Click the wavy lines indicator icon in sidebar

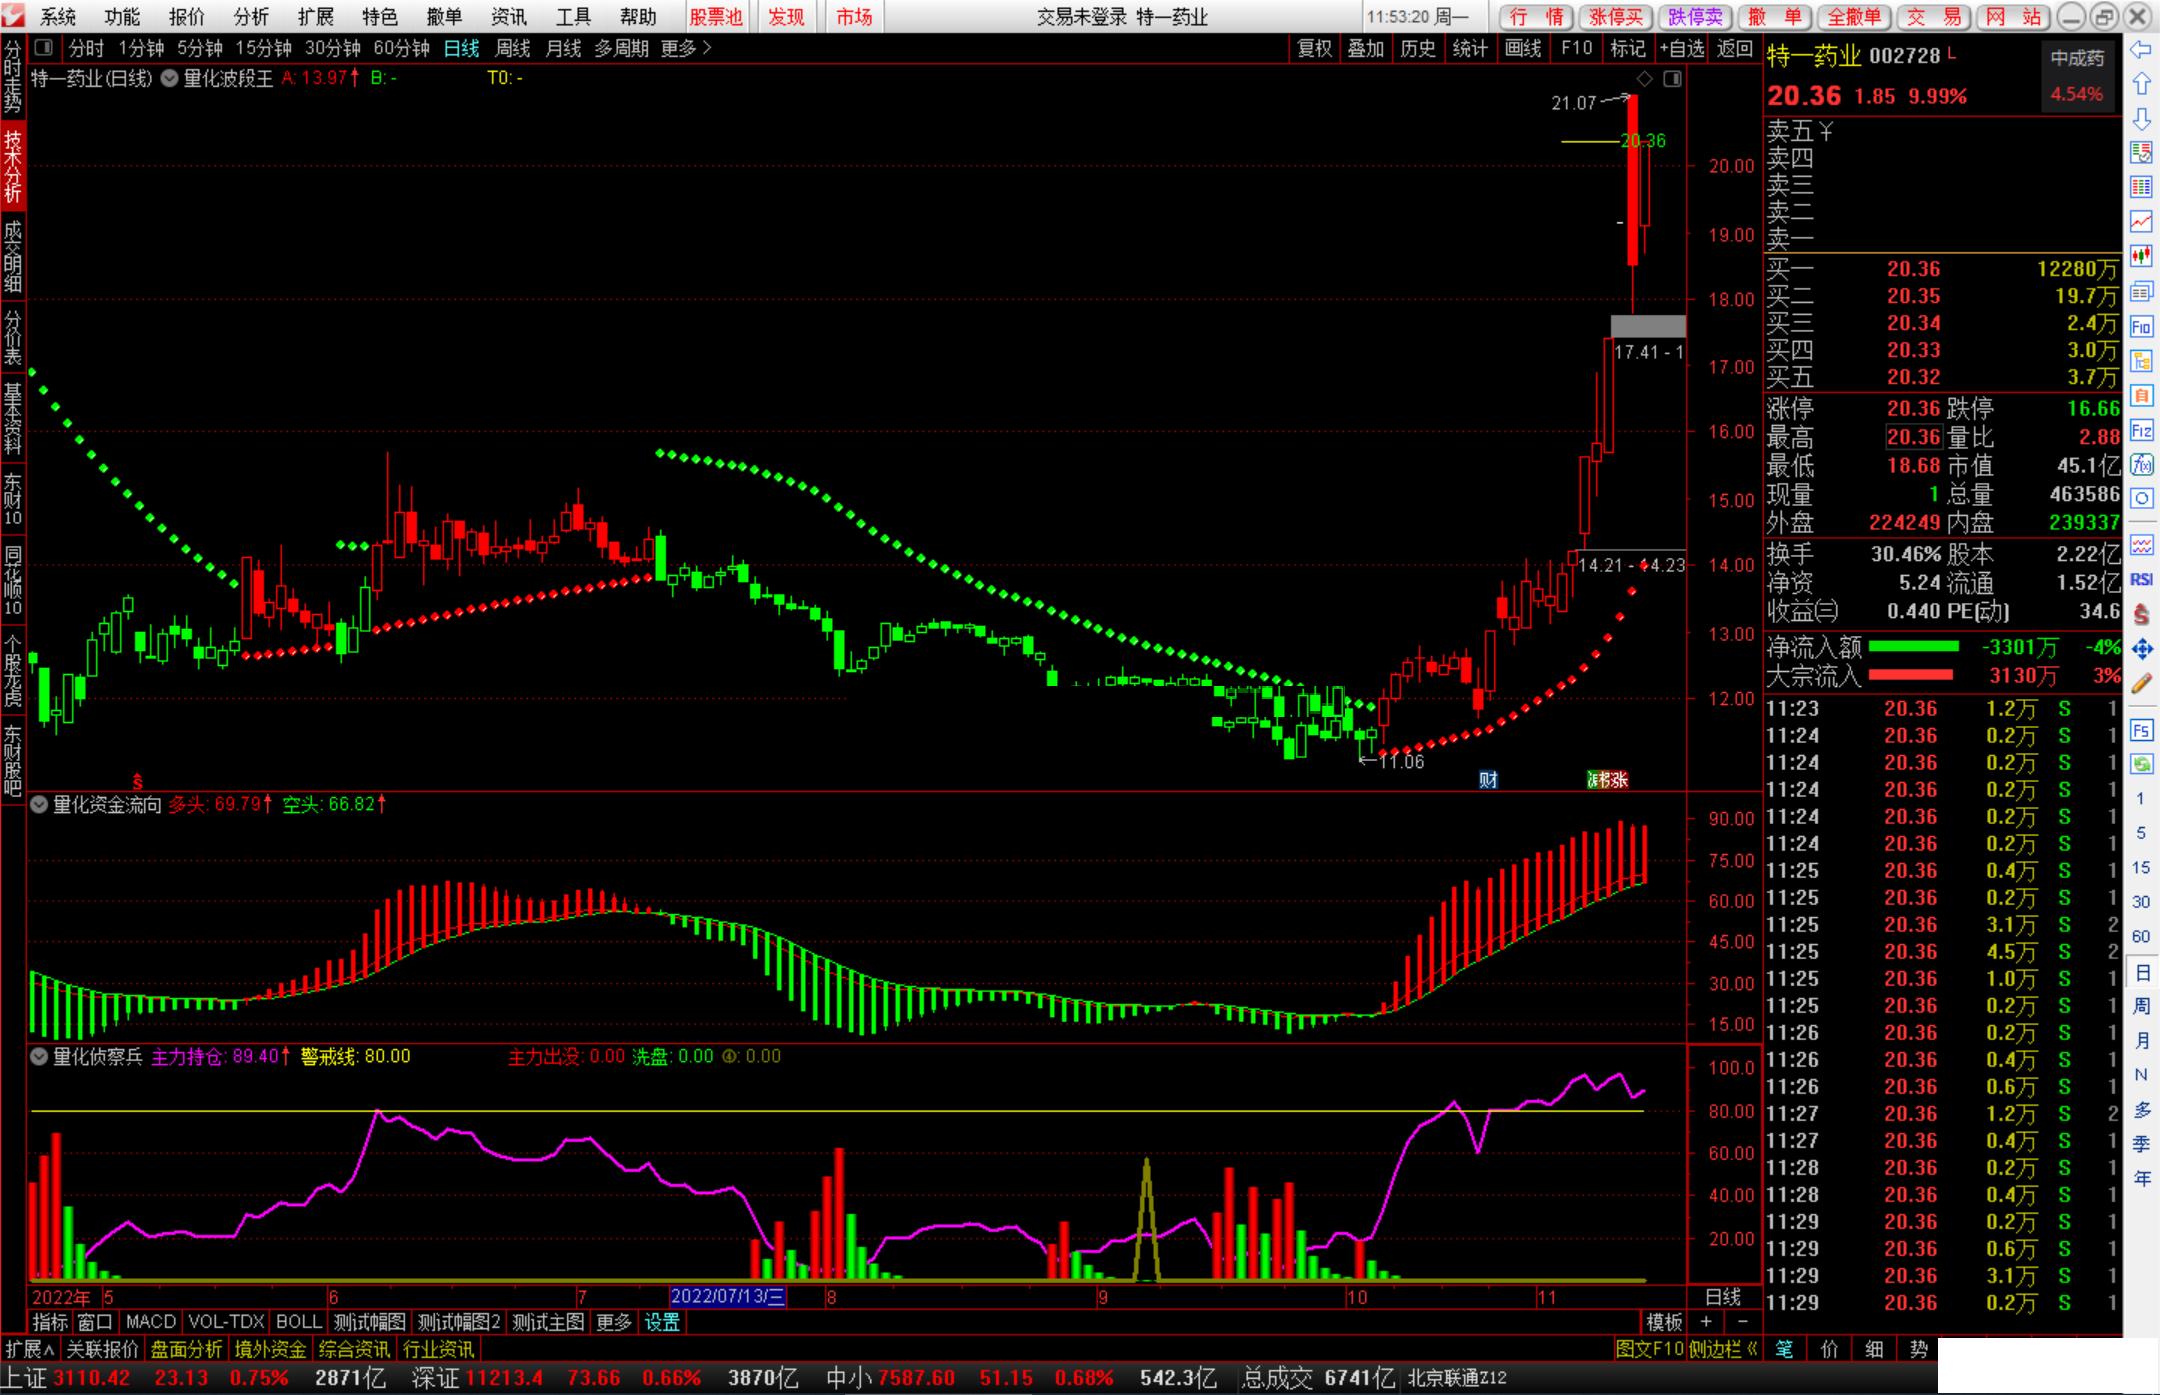(x=2141, y=545)
